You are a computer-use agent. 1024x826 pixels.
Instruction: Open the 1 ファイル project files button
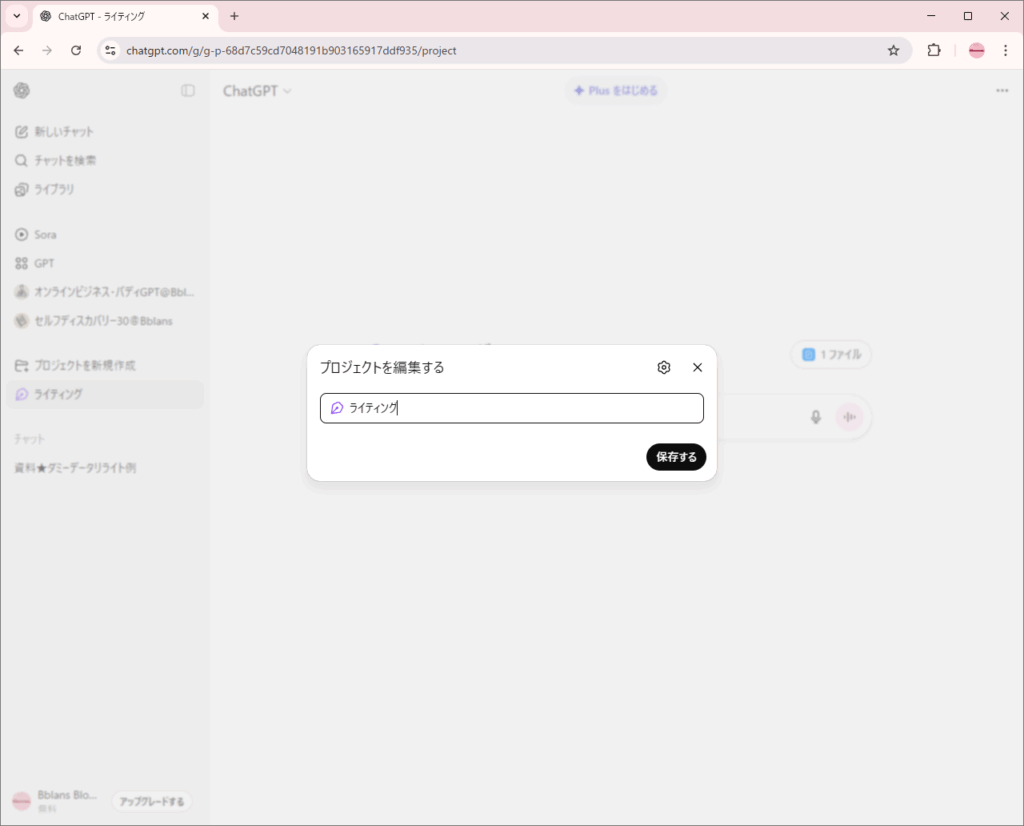click(831, 354)
